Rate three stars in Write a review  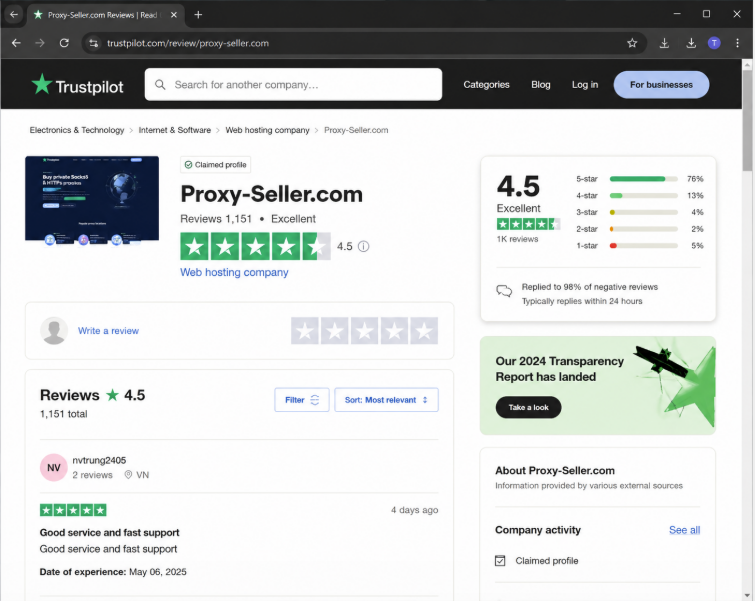pos(364,331)
